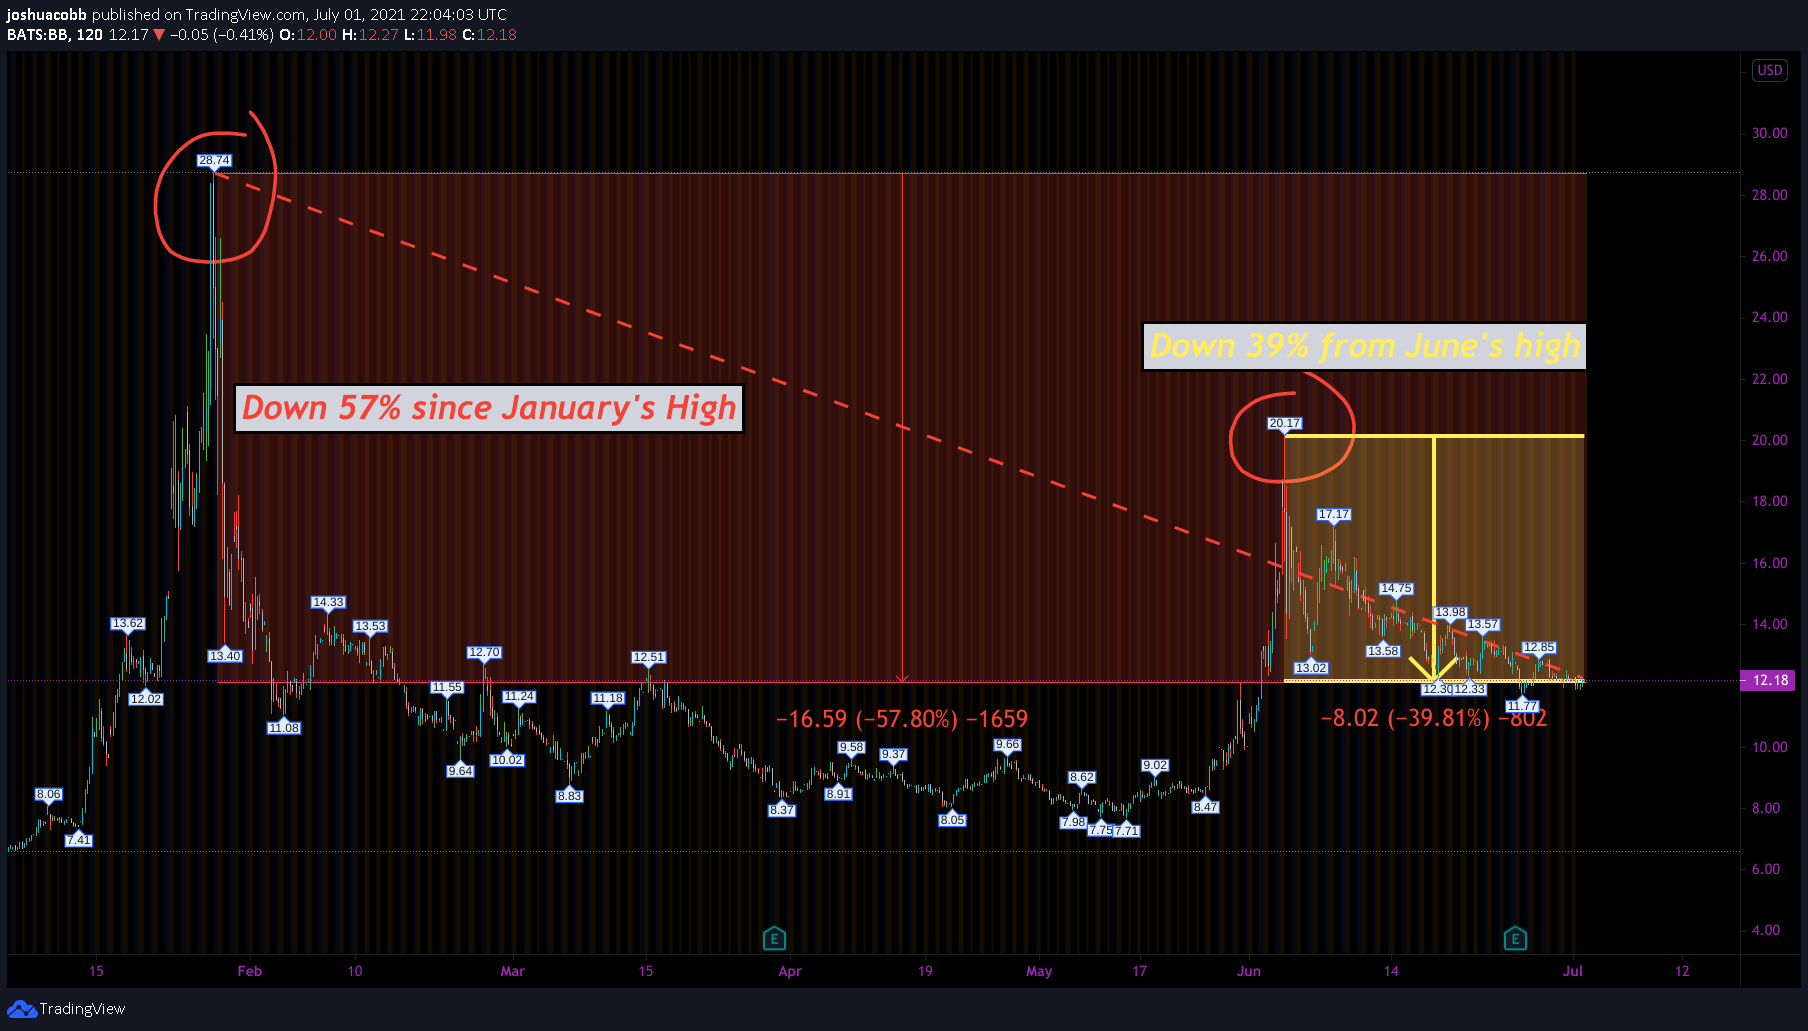Click the 9.58 pivot label
1808x1031 pixels.
click(x=851, y=747)
